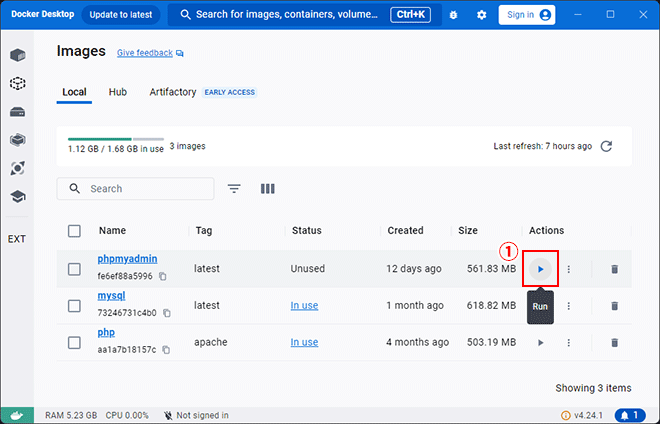Screen dimensions: 660x424
Task: Open the Learning Center sidebar icon
Action: [x=17, y=196]
